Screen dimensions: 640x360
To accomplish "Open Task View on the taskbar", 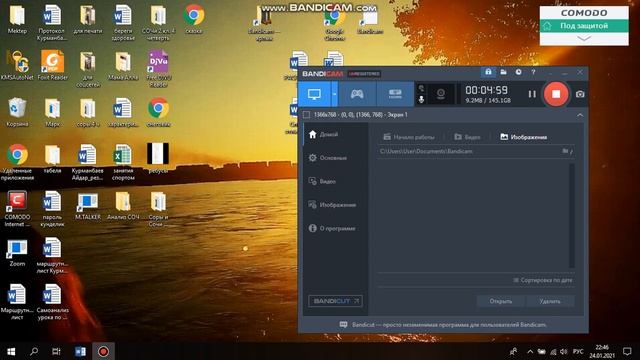I will pos(56,351).
